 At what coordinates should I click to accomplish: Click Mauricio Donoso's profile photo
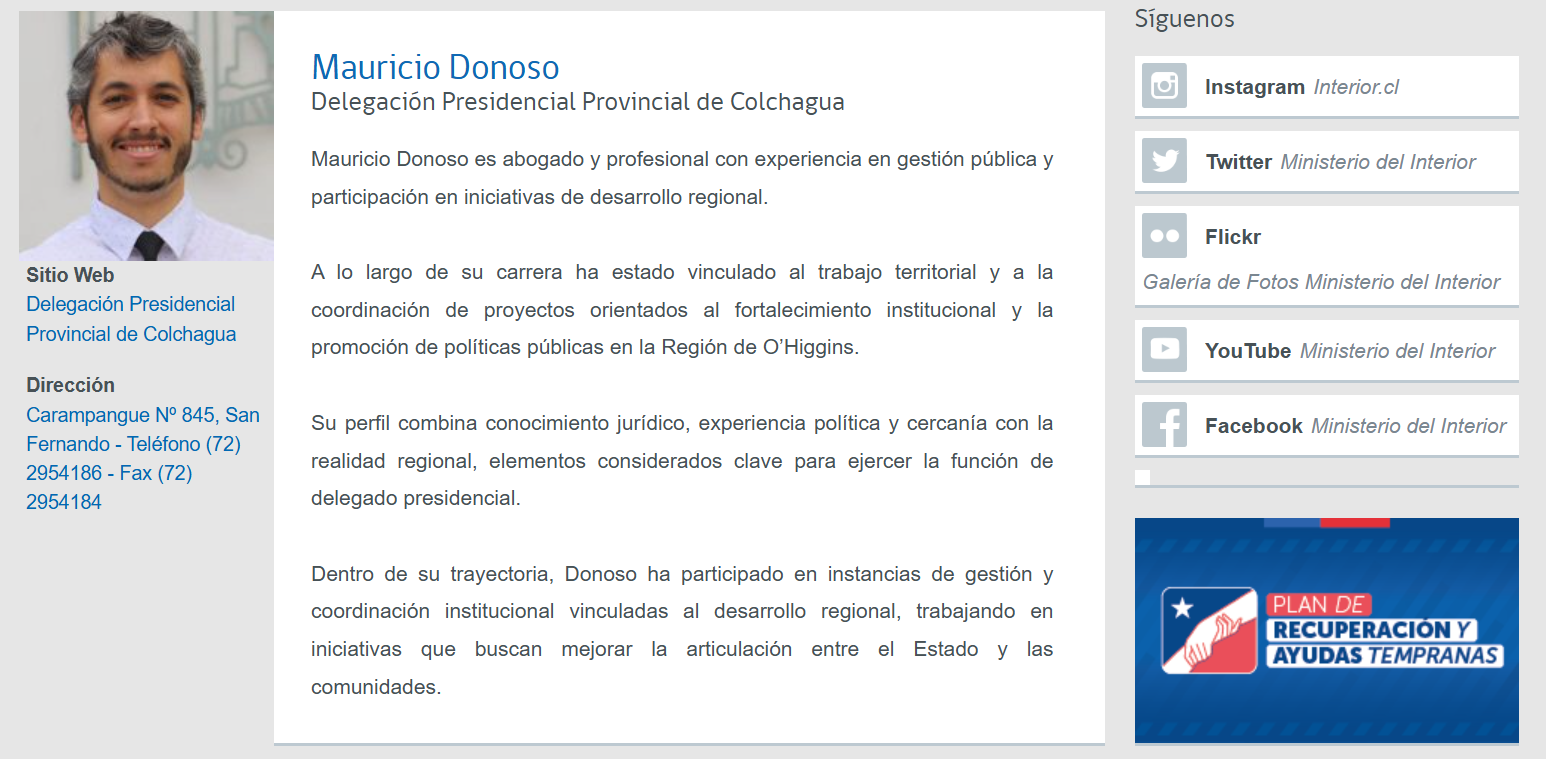point(146,136)
